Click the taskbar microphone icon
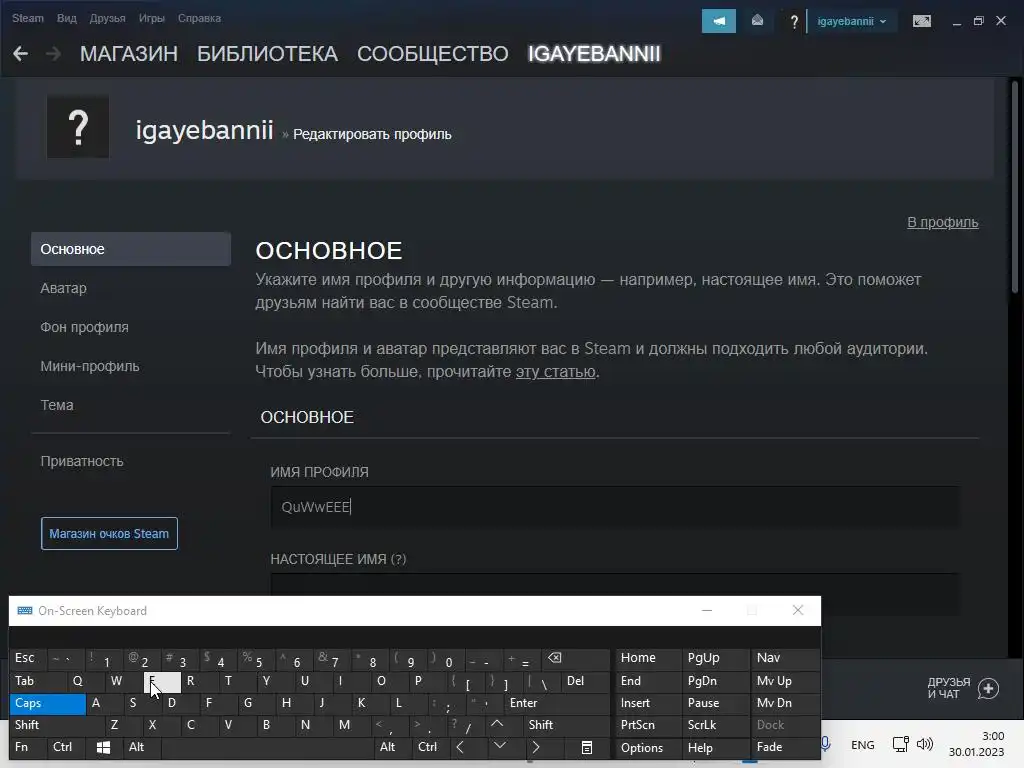This screenshot has width=1024, height=768. coord(825,744)
